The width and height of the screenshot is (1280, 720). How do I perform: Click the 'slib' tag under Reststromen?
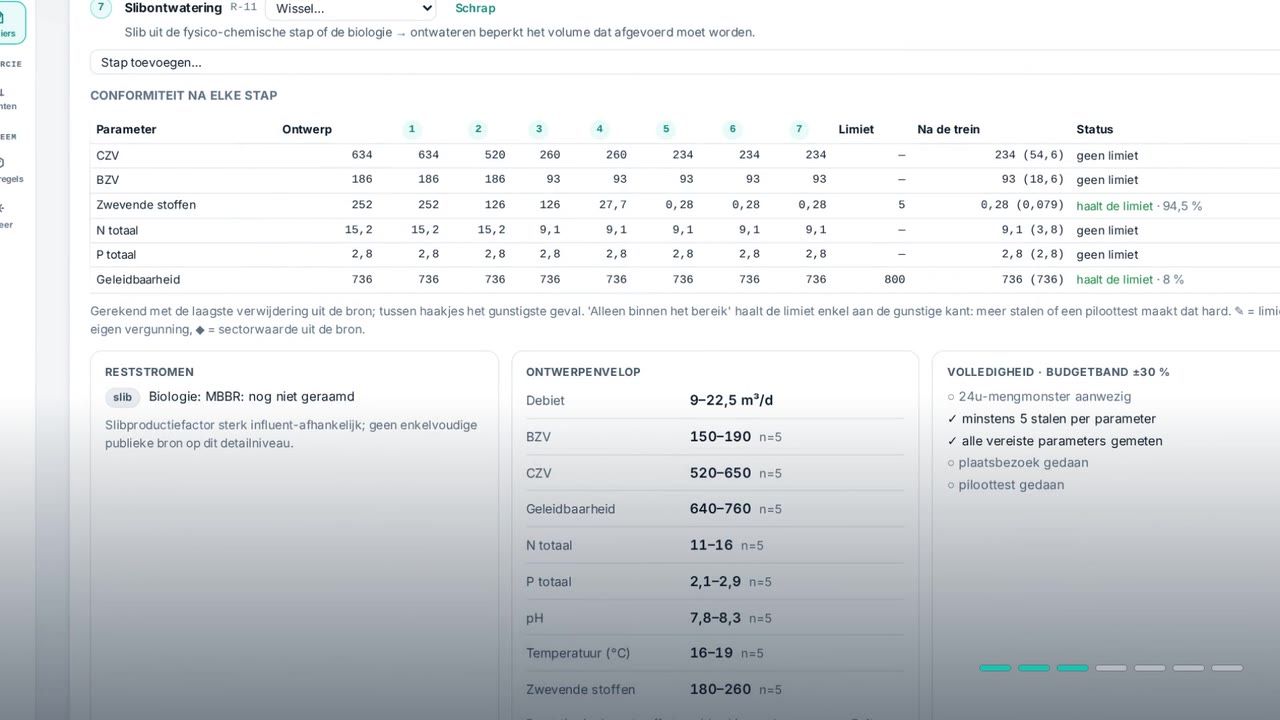click(122, 397)
